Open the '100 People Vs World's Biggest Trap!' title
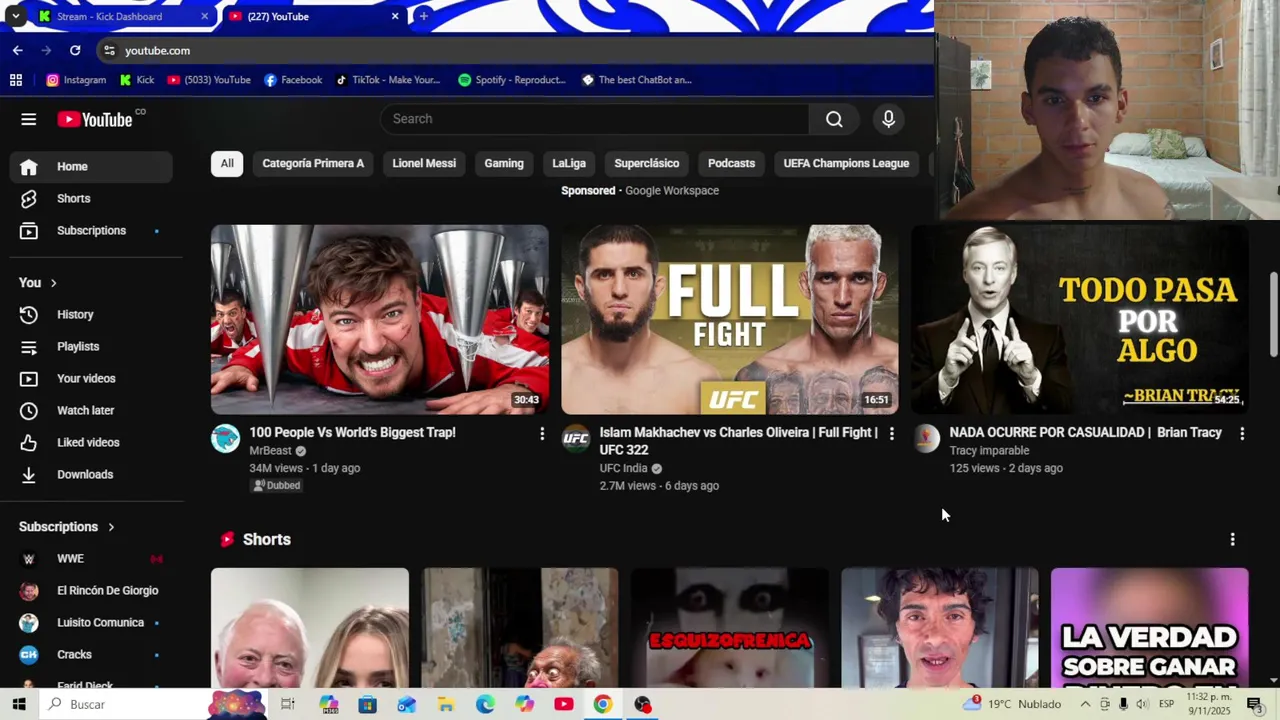1280x720 pixels. (352, 433)
